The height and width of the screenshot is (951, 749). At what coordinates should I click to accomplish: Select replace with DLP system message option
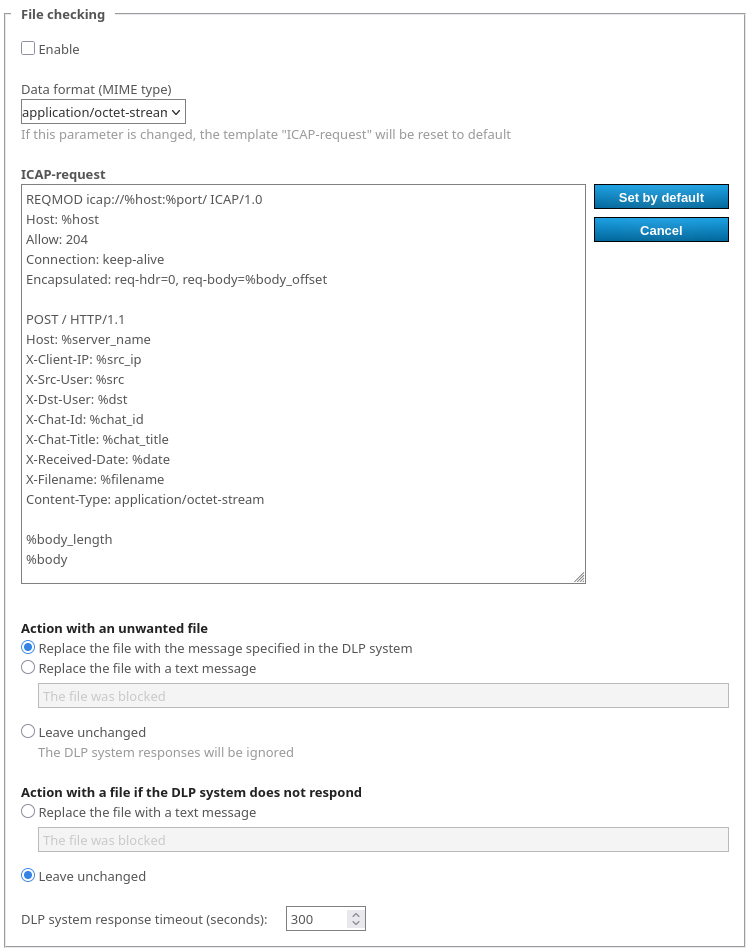pyautogui.click(x=28, y=648)
